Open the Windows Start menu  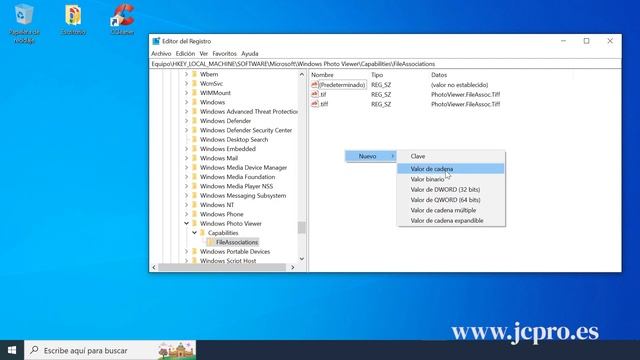[12, 350]
